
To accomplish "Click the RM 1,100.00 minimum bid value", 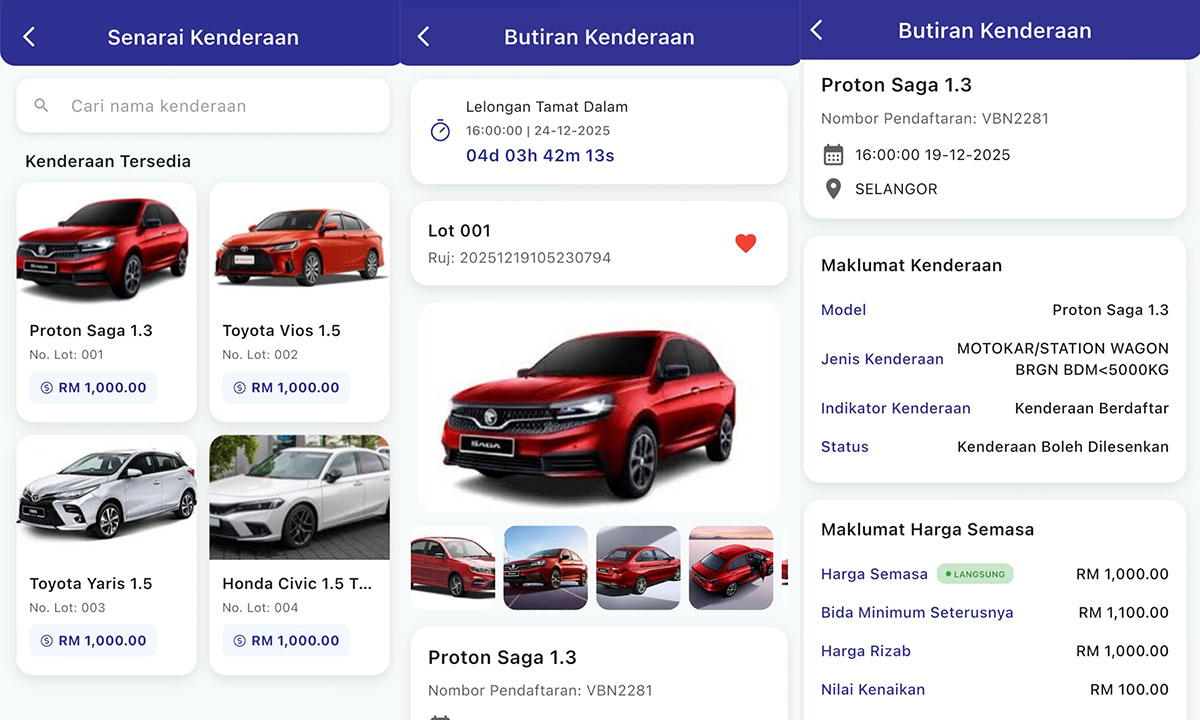I will (1123, 612).
